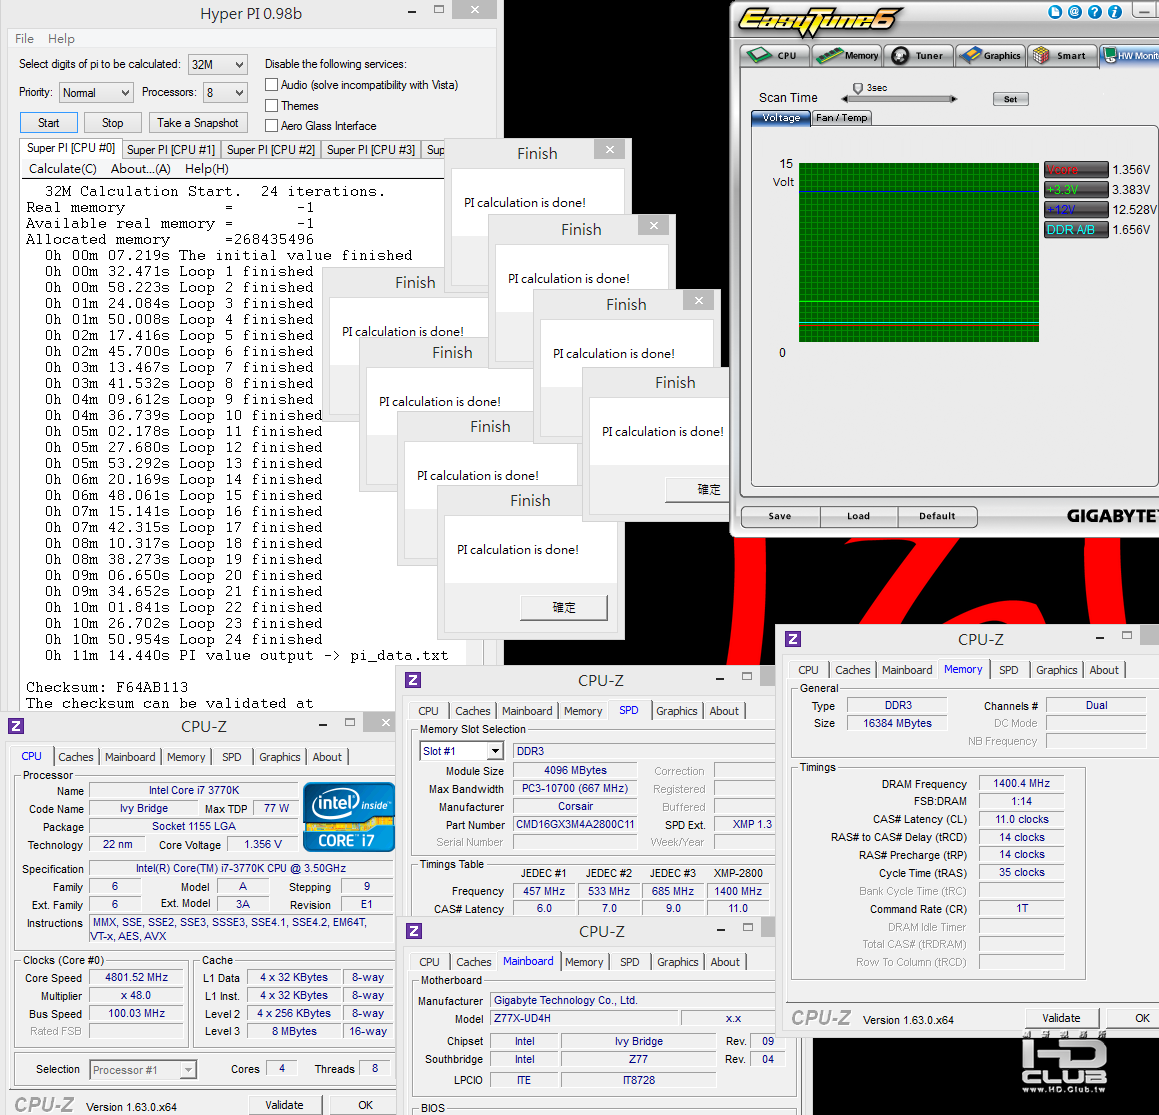The image size is (1159, 1115).
Task: Open the Slot #1 memory slot dropdown
Action: click(x=462, y=751)
